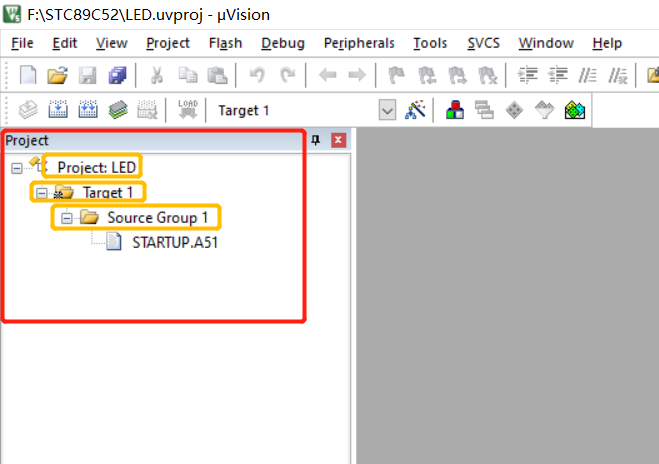659x464 pixels.
Task: Indent the selected lines
Action: (x=527, y=76)
